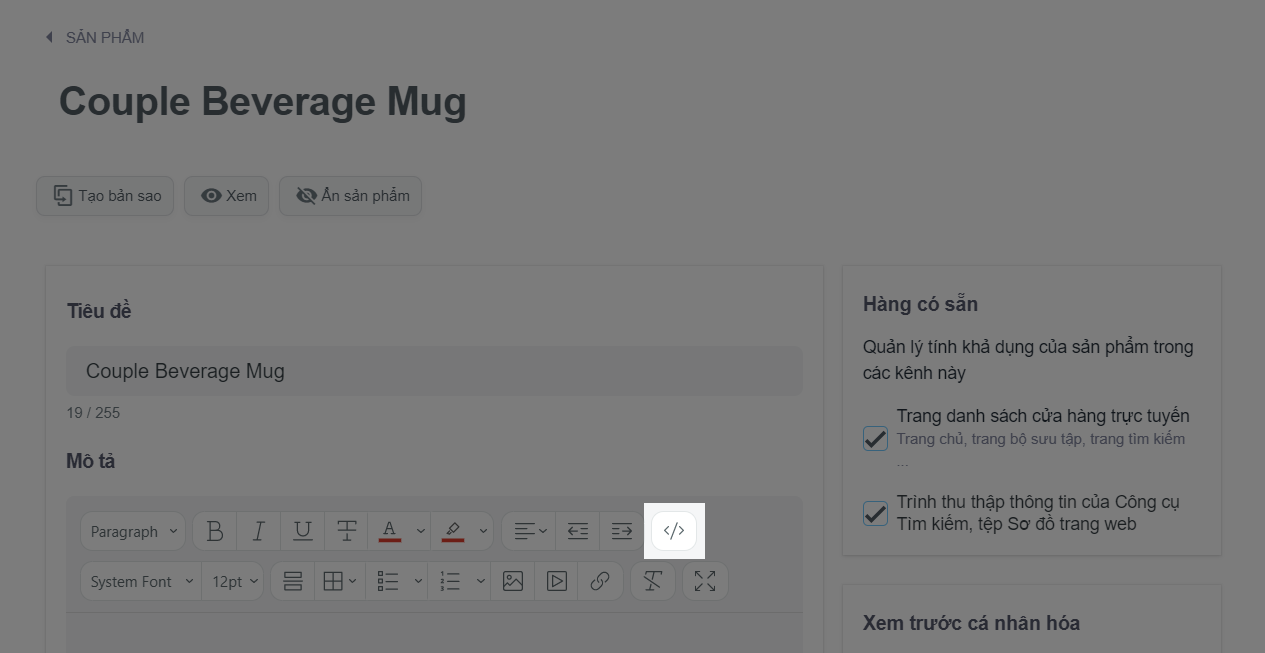Insert an image into the description
This screenshot has width=1265, height=653.
(513, 581)
